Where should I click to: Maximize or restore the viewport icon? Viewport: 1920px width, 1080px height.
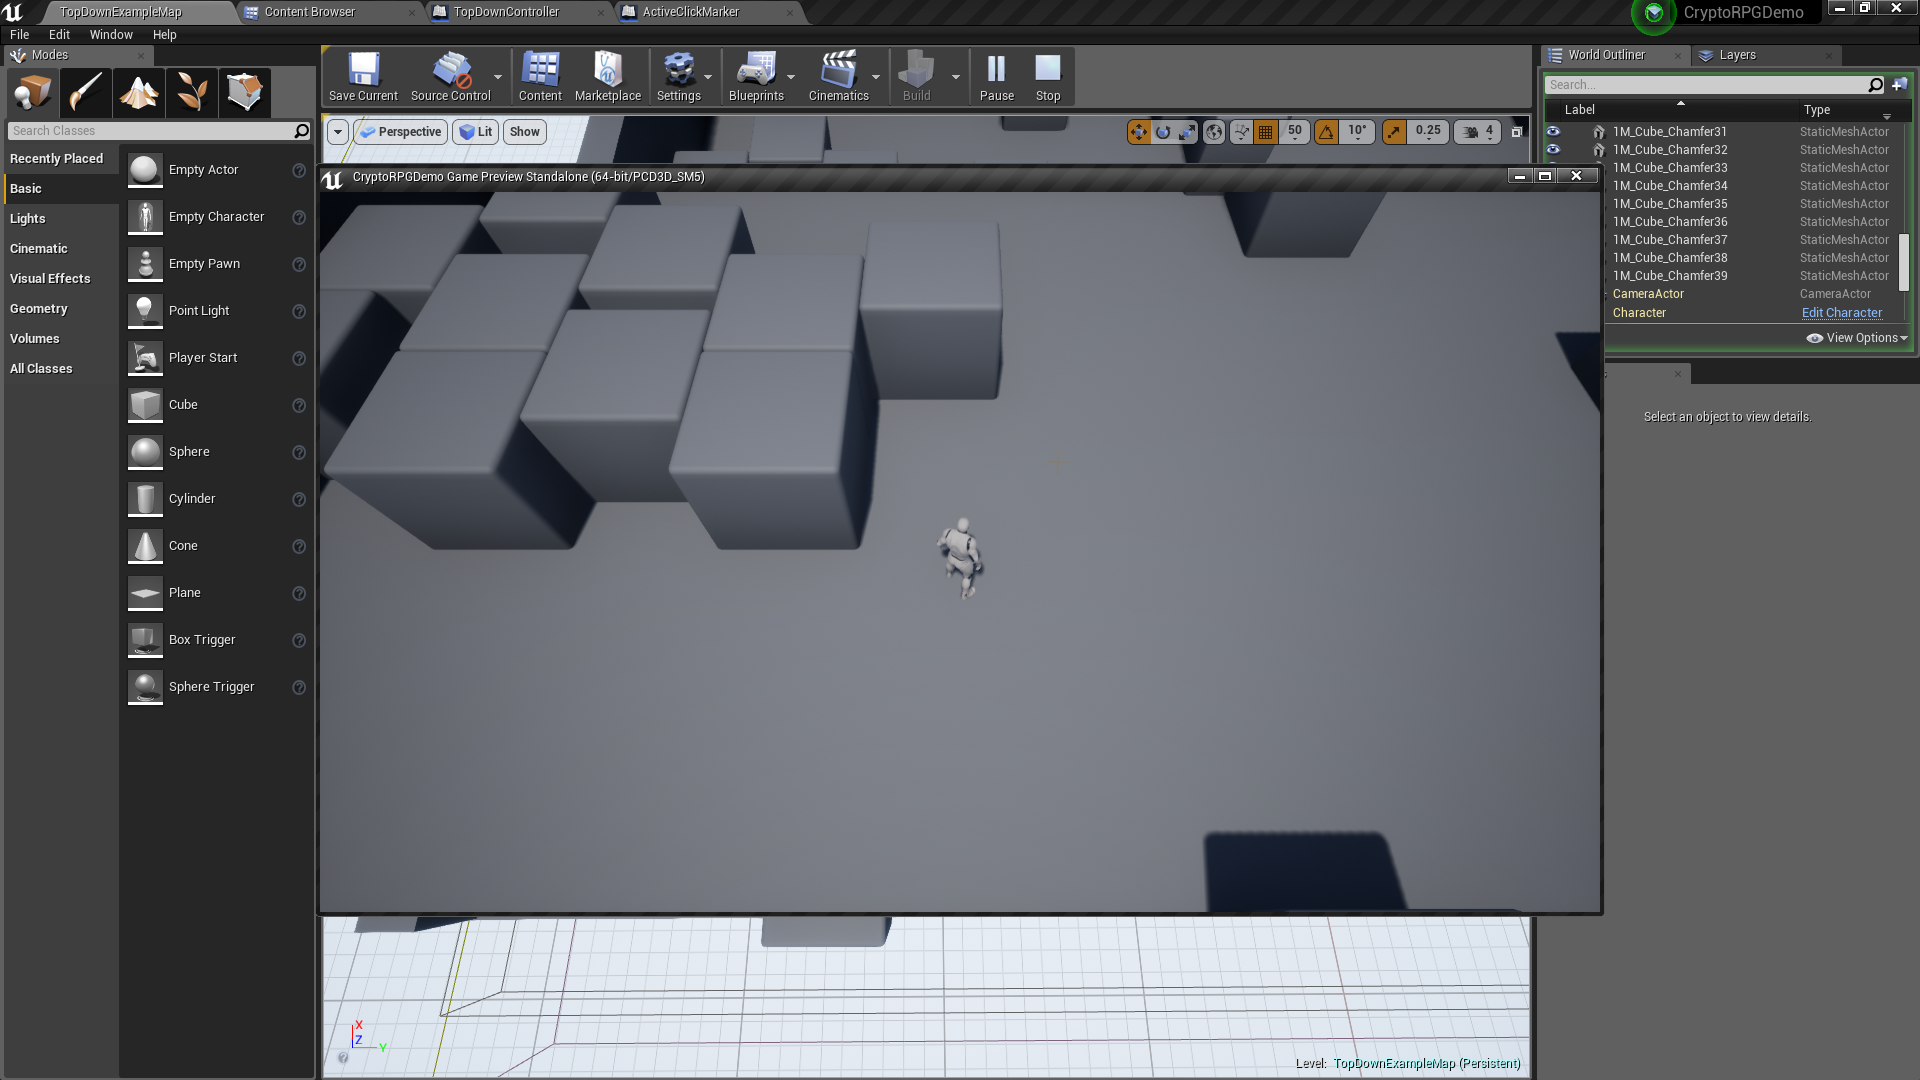click(1516, 132)
